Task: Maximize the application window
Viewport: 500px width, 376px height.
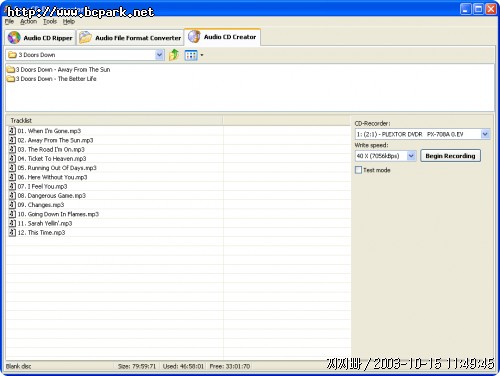Action: click(478, 9)
